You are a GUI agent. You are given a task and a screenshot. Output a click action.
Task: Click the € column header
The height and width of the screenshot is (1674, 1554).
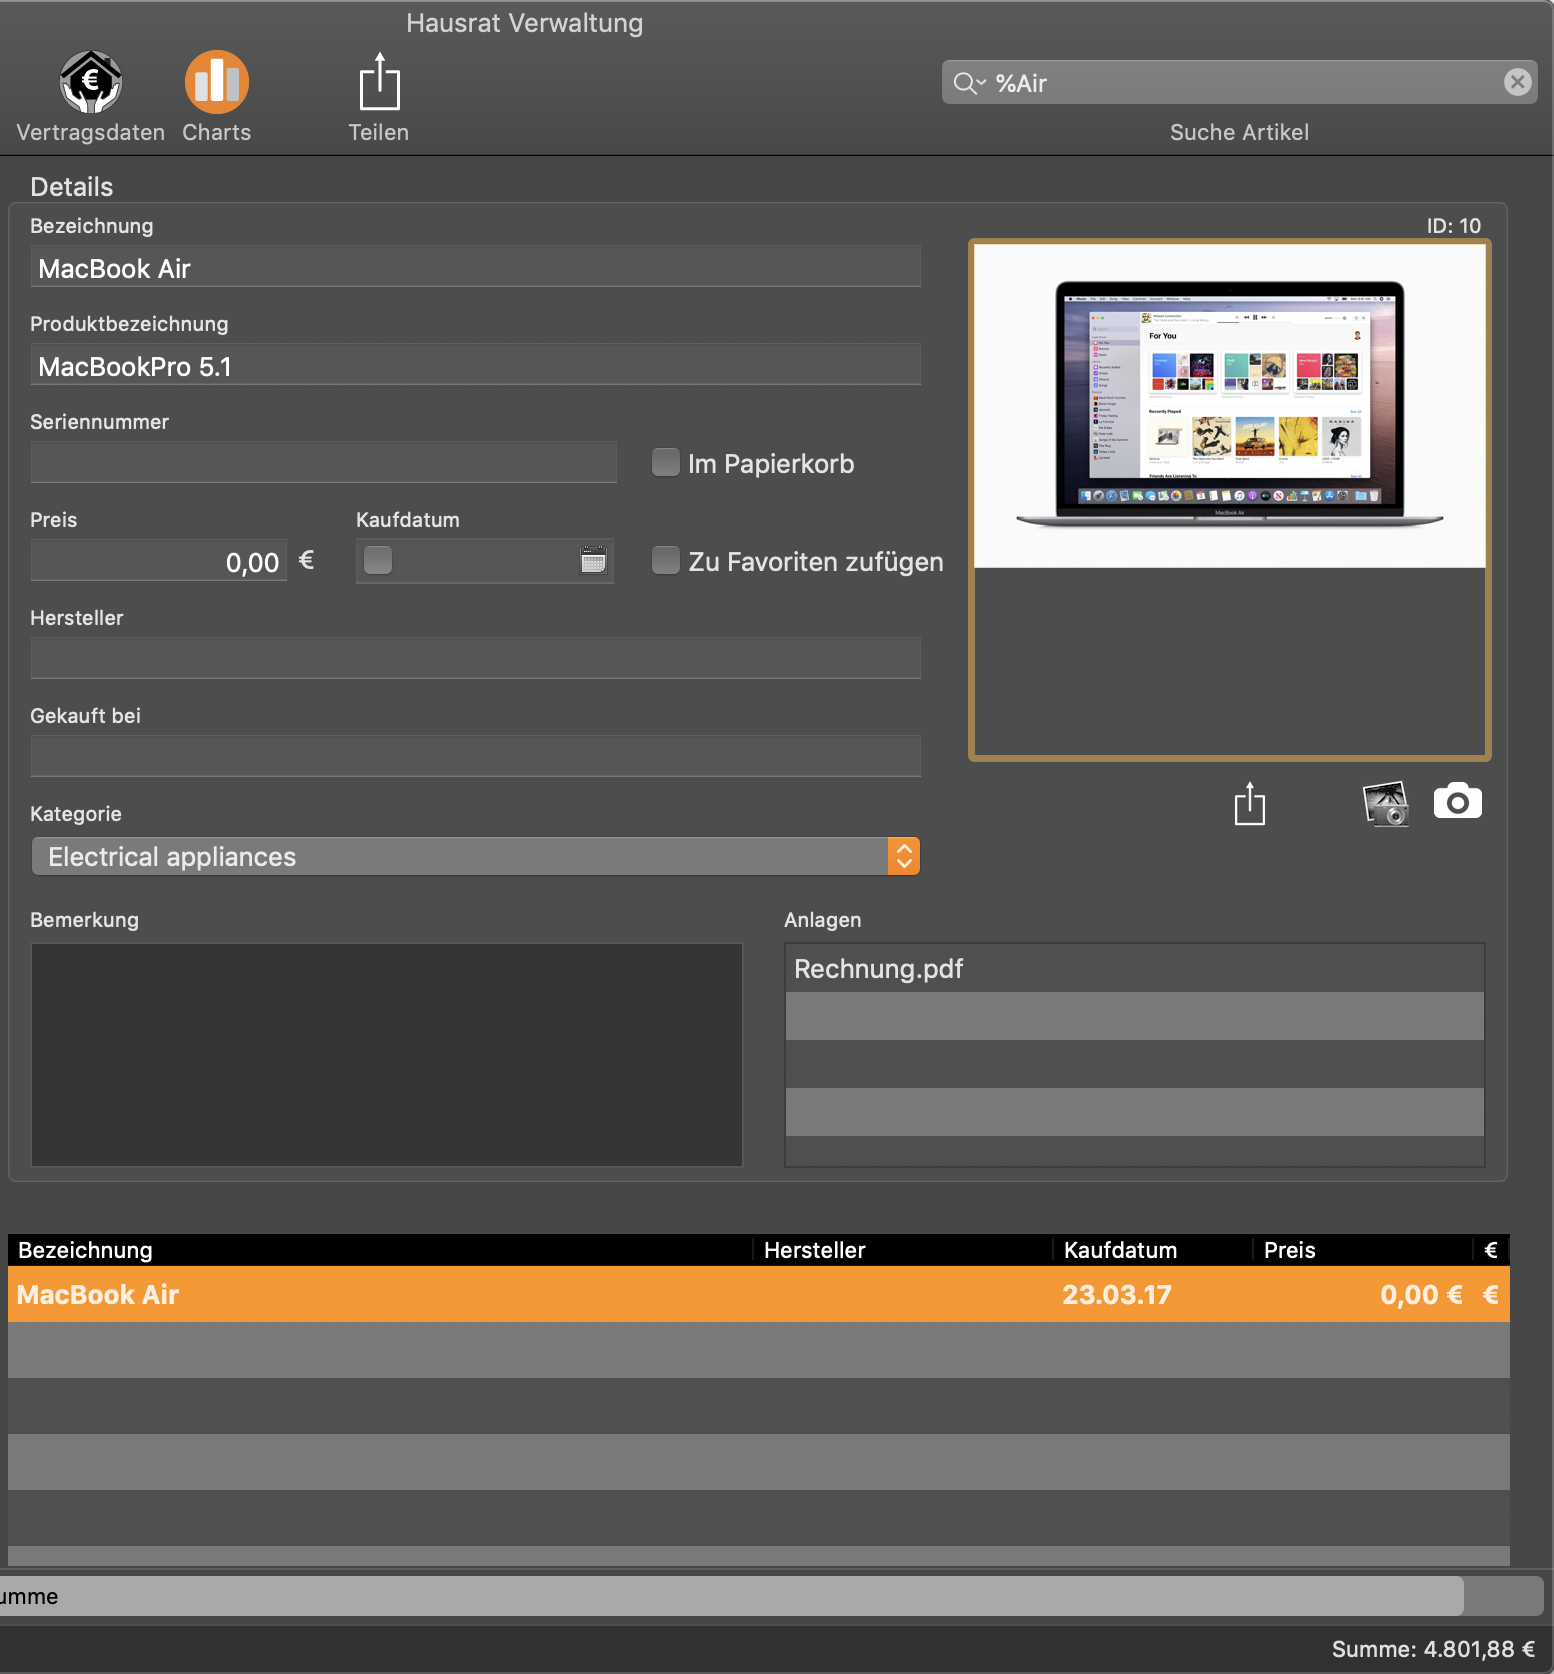1491,1250
